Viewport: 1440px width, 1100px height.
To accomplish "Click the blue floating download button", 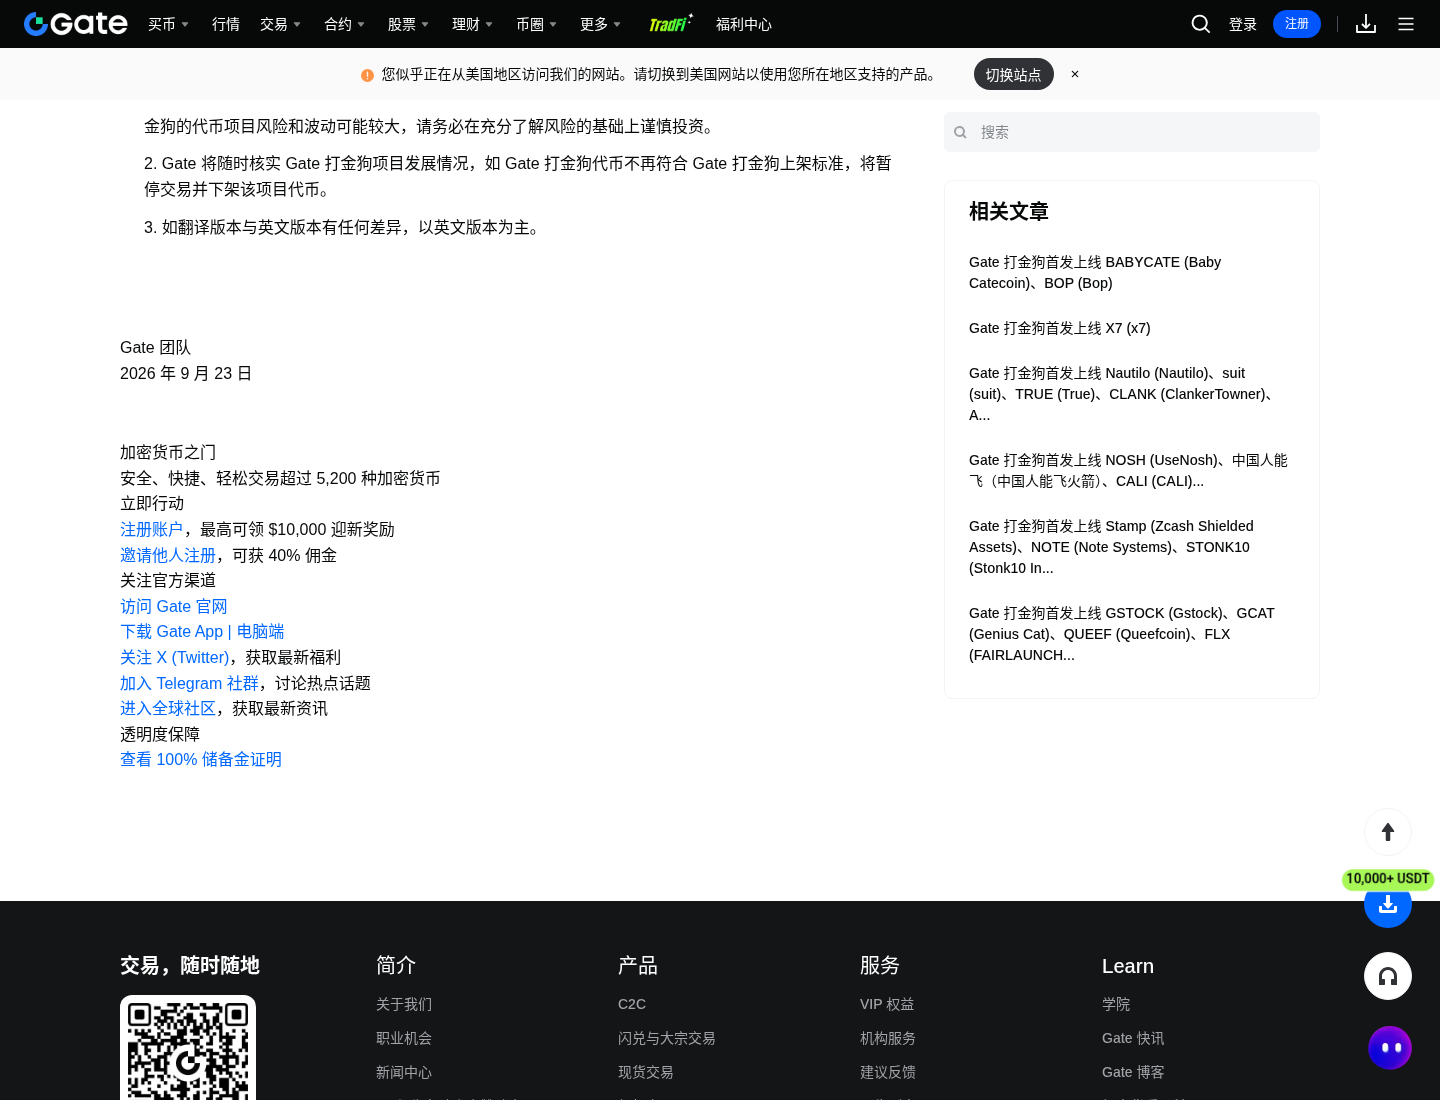I will 1388,905.
